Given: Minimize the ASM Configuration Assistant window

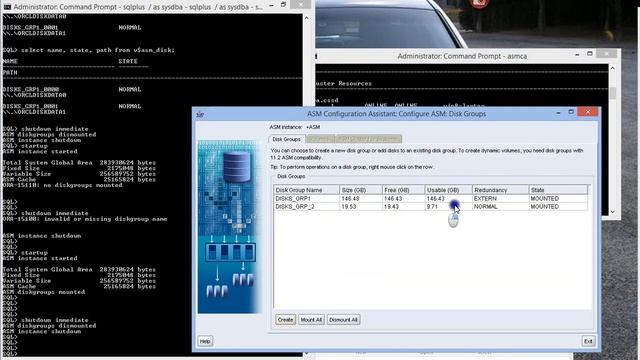Looking at the screenshot, I should (558, 112).
